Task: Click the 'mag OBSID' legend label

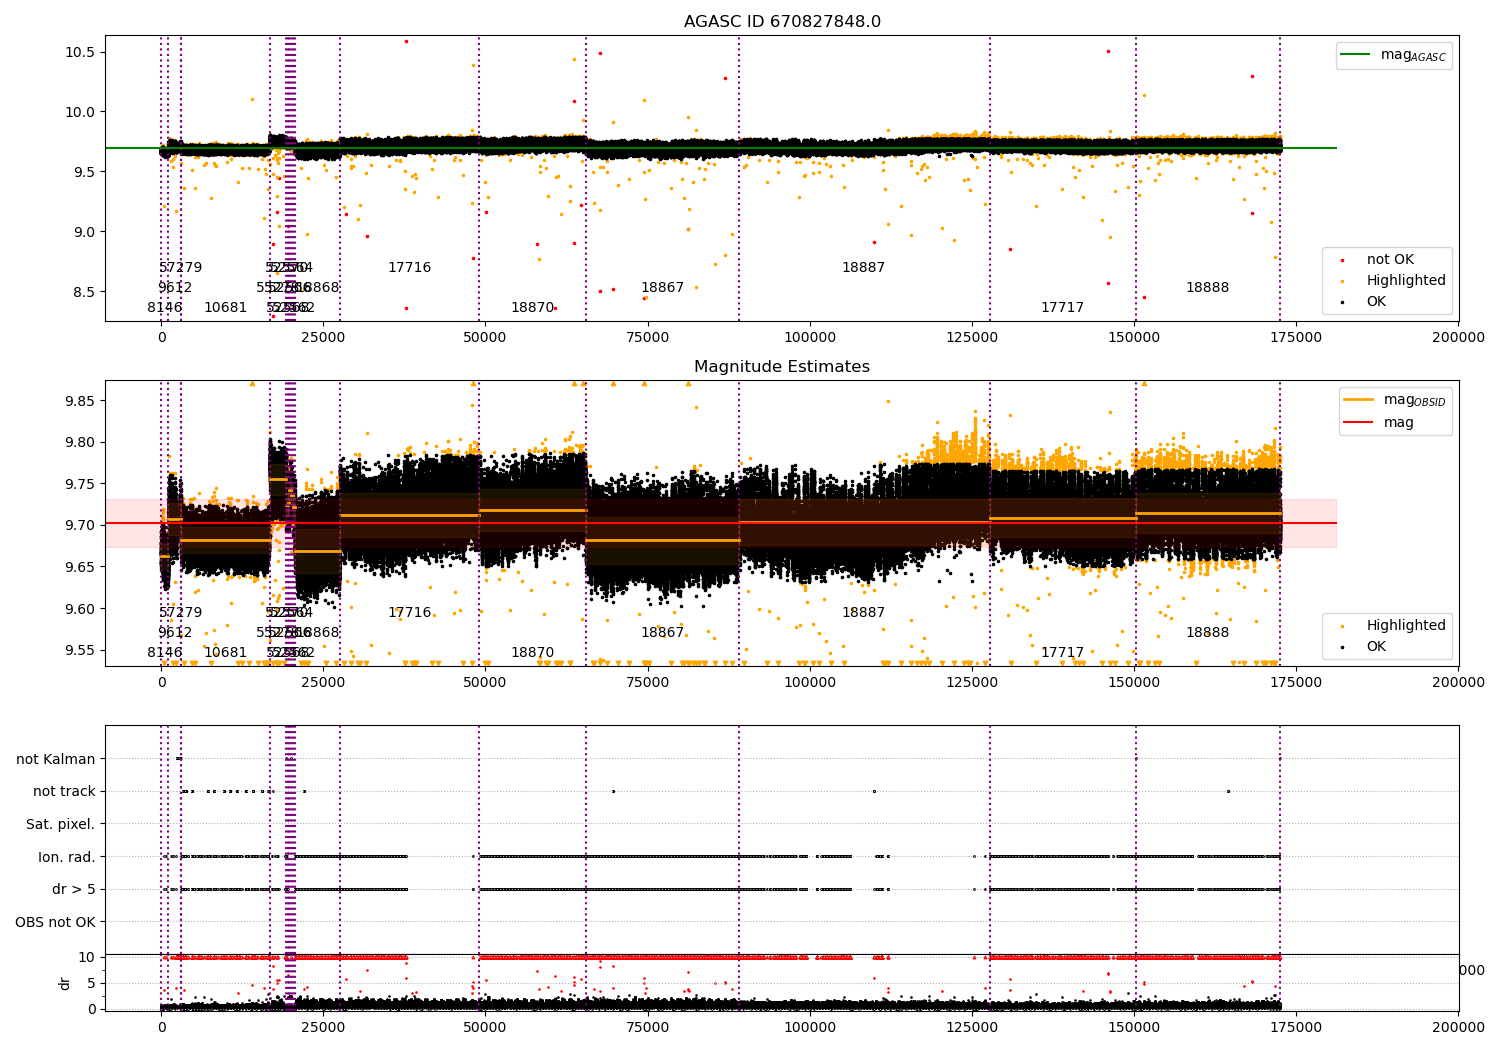Action: [x=1414, y=400]
